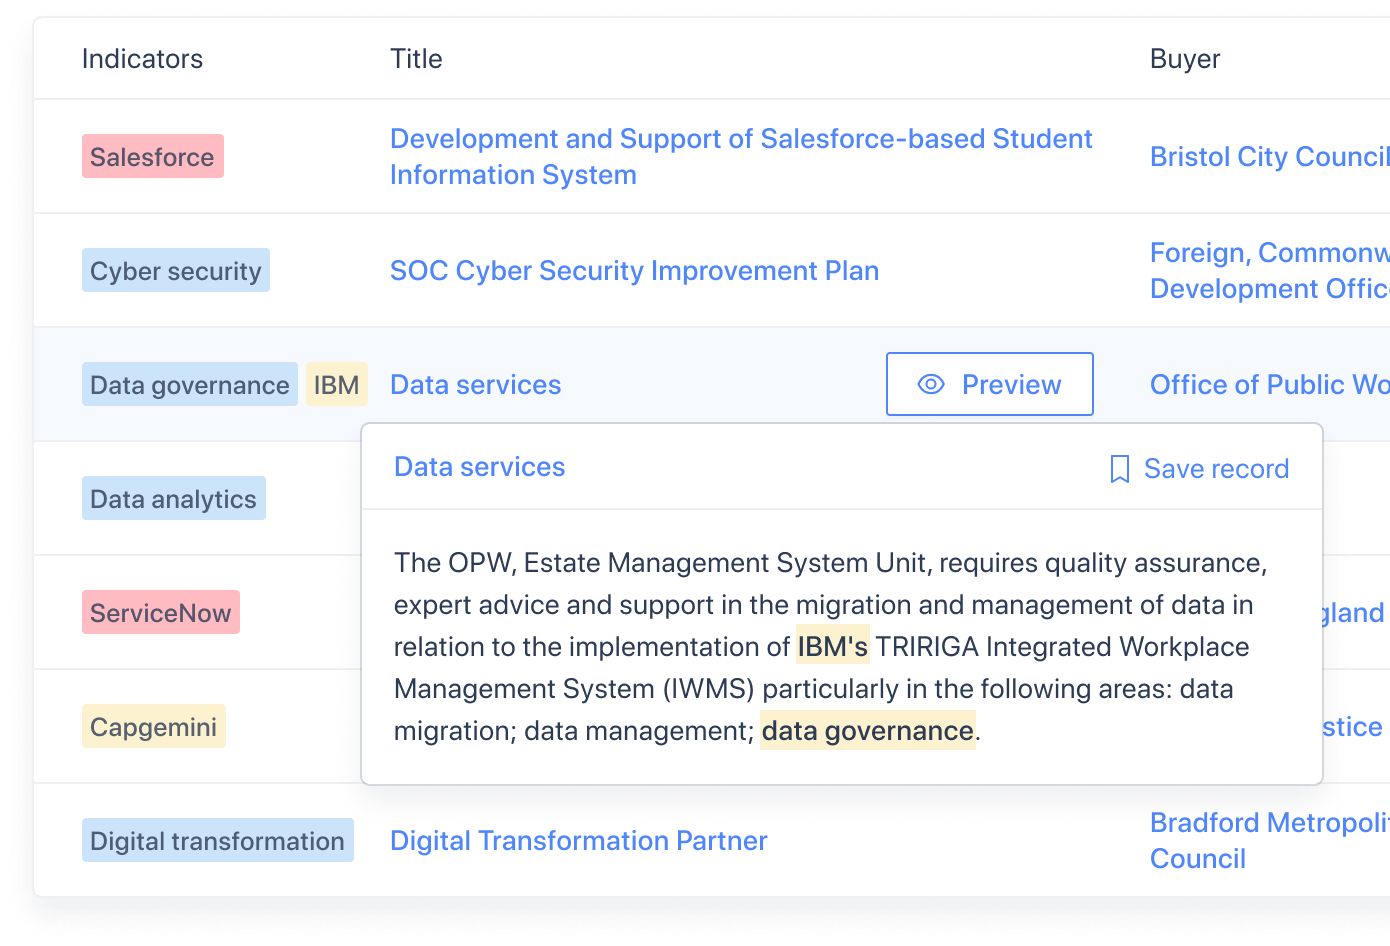Click the bookmark icon beside Save record
This screenshot has height=946, width=1390.
(x=1120, y=469)
